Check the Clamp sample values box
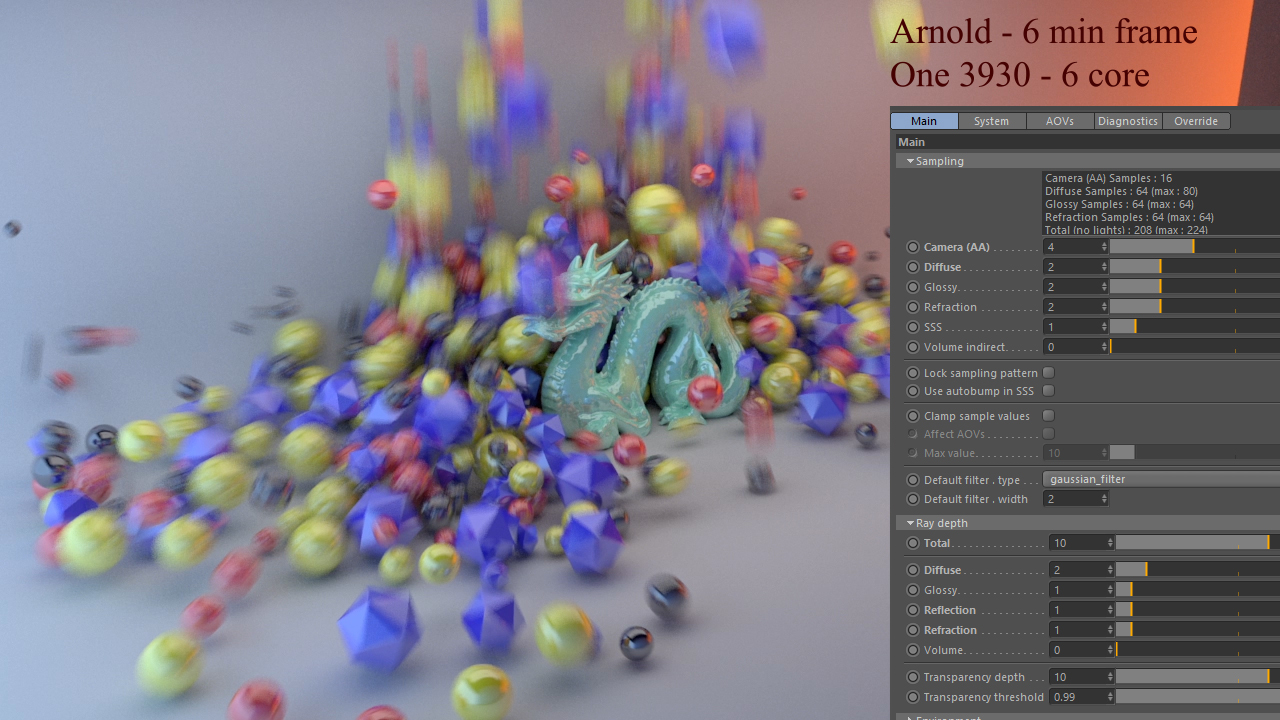This screenshot has width=1280, height=720. coord(1049,416)
